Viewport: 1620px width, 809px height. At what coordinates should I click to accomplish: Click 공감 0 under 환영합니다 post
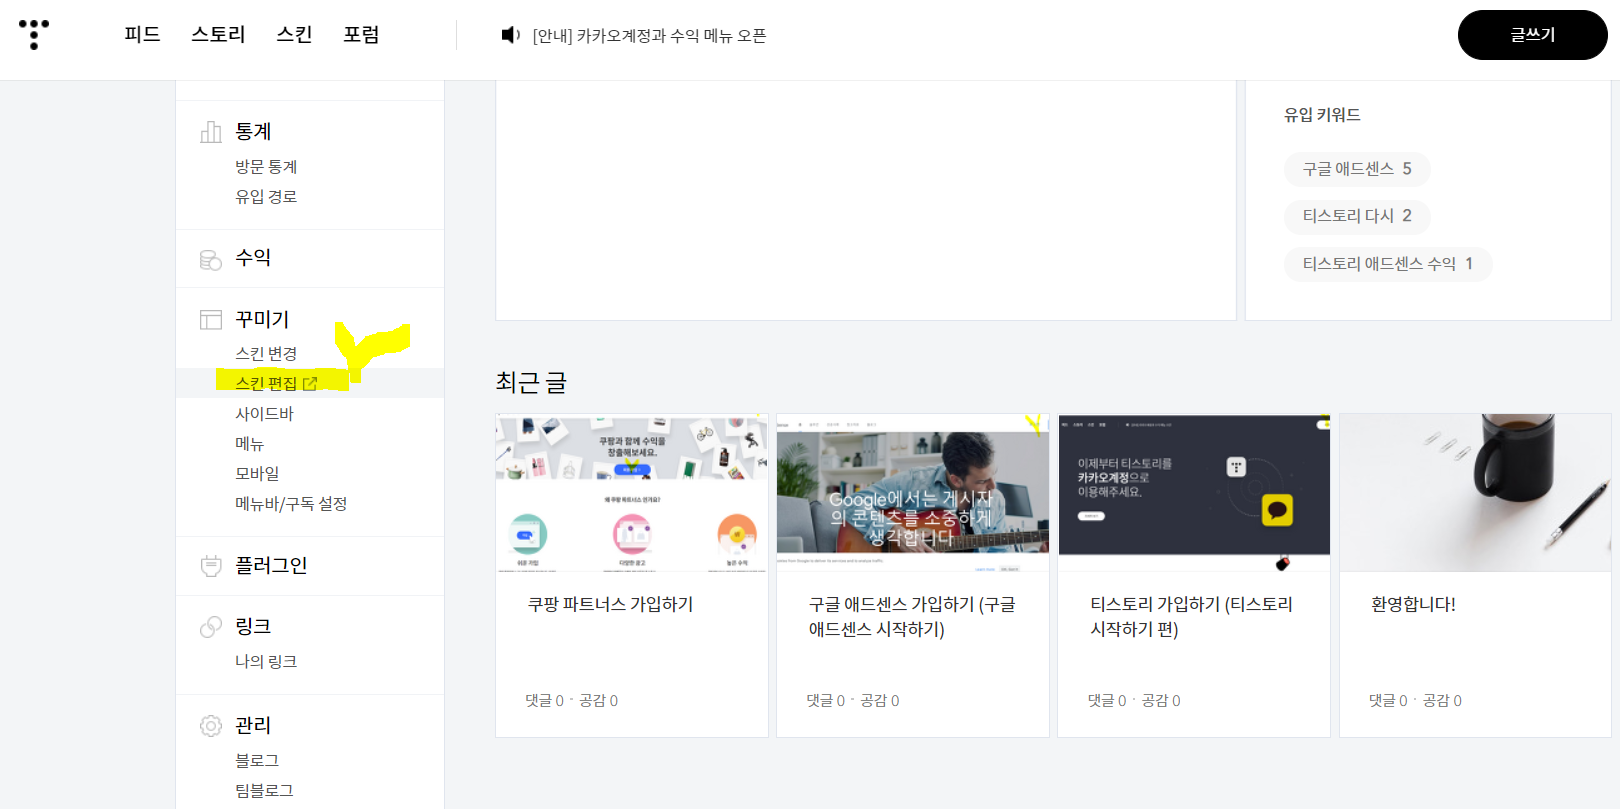click(x=1442, y=701)
